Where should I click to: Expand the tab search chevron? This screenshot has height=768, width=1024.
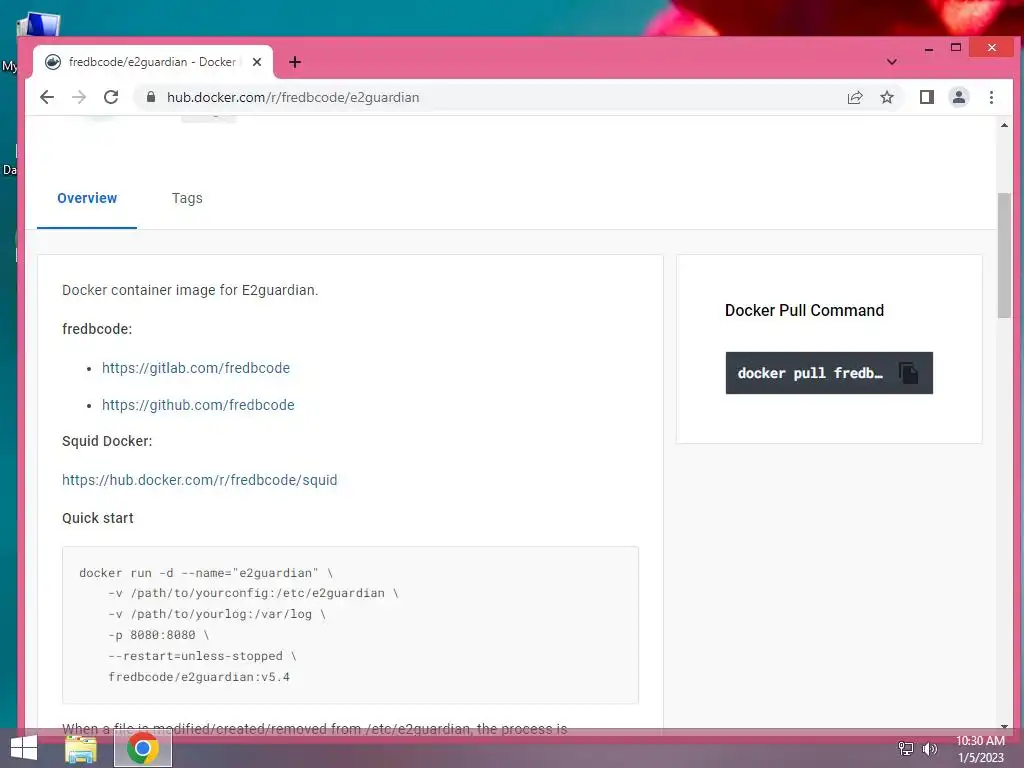point(891,62)
